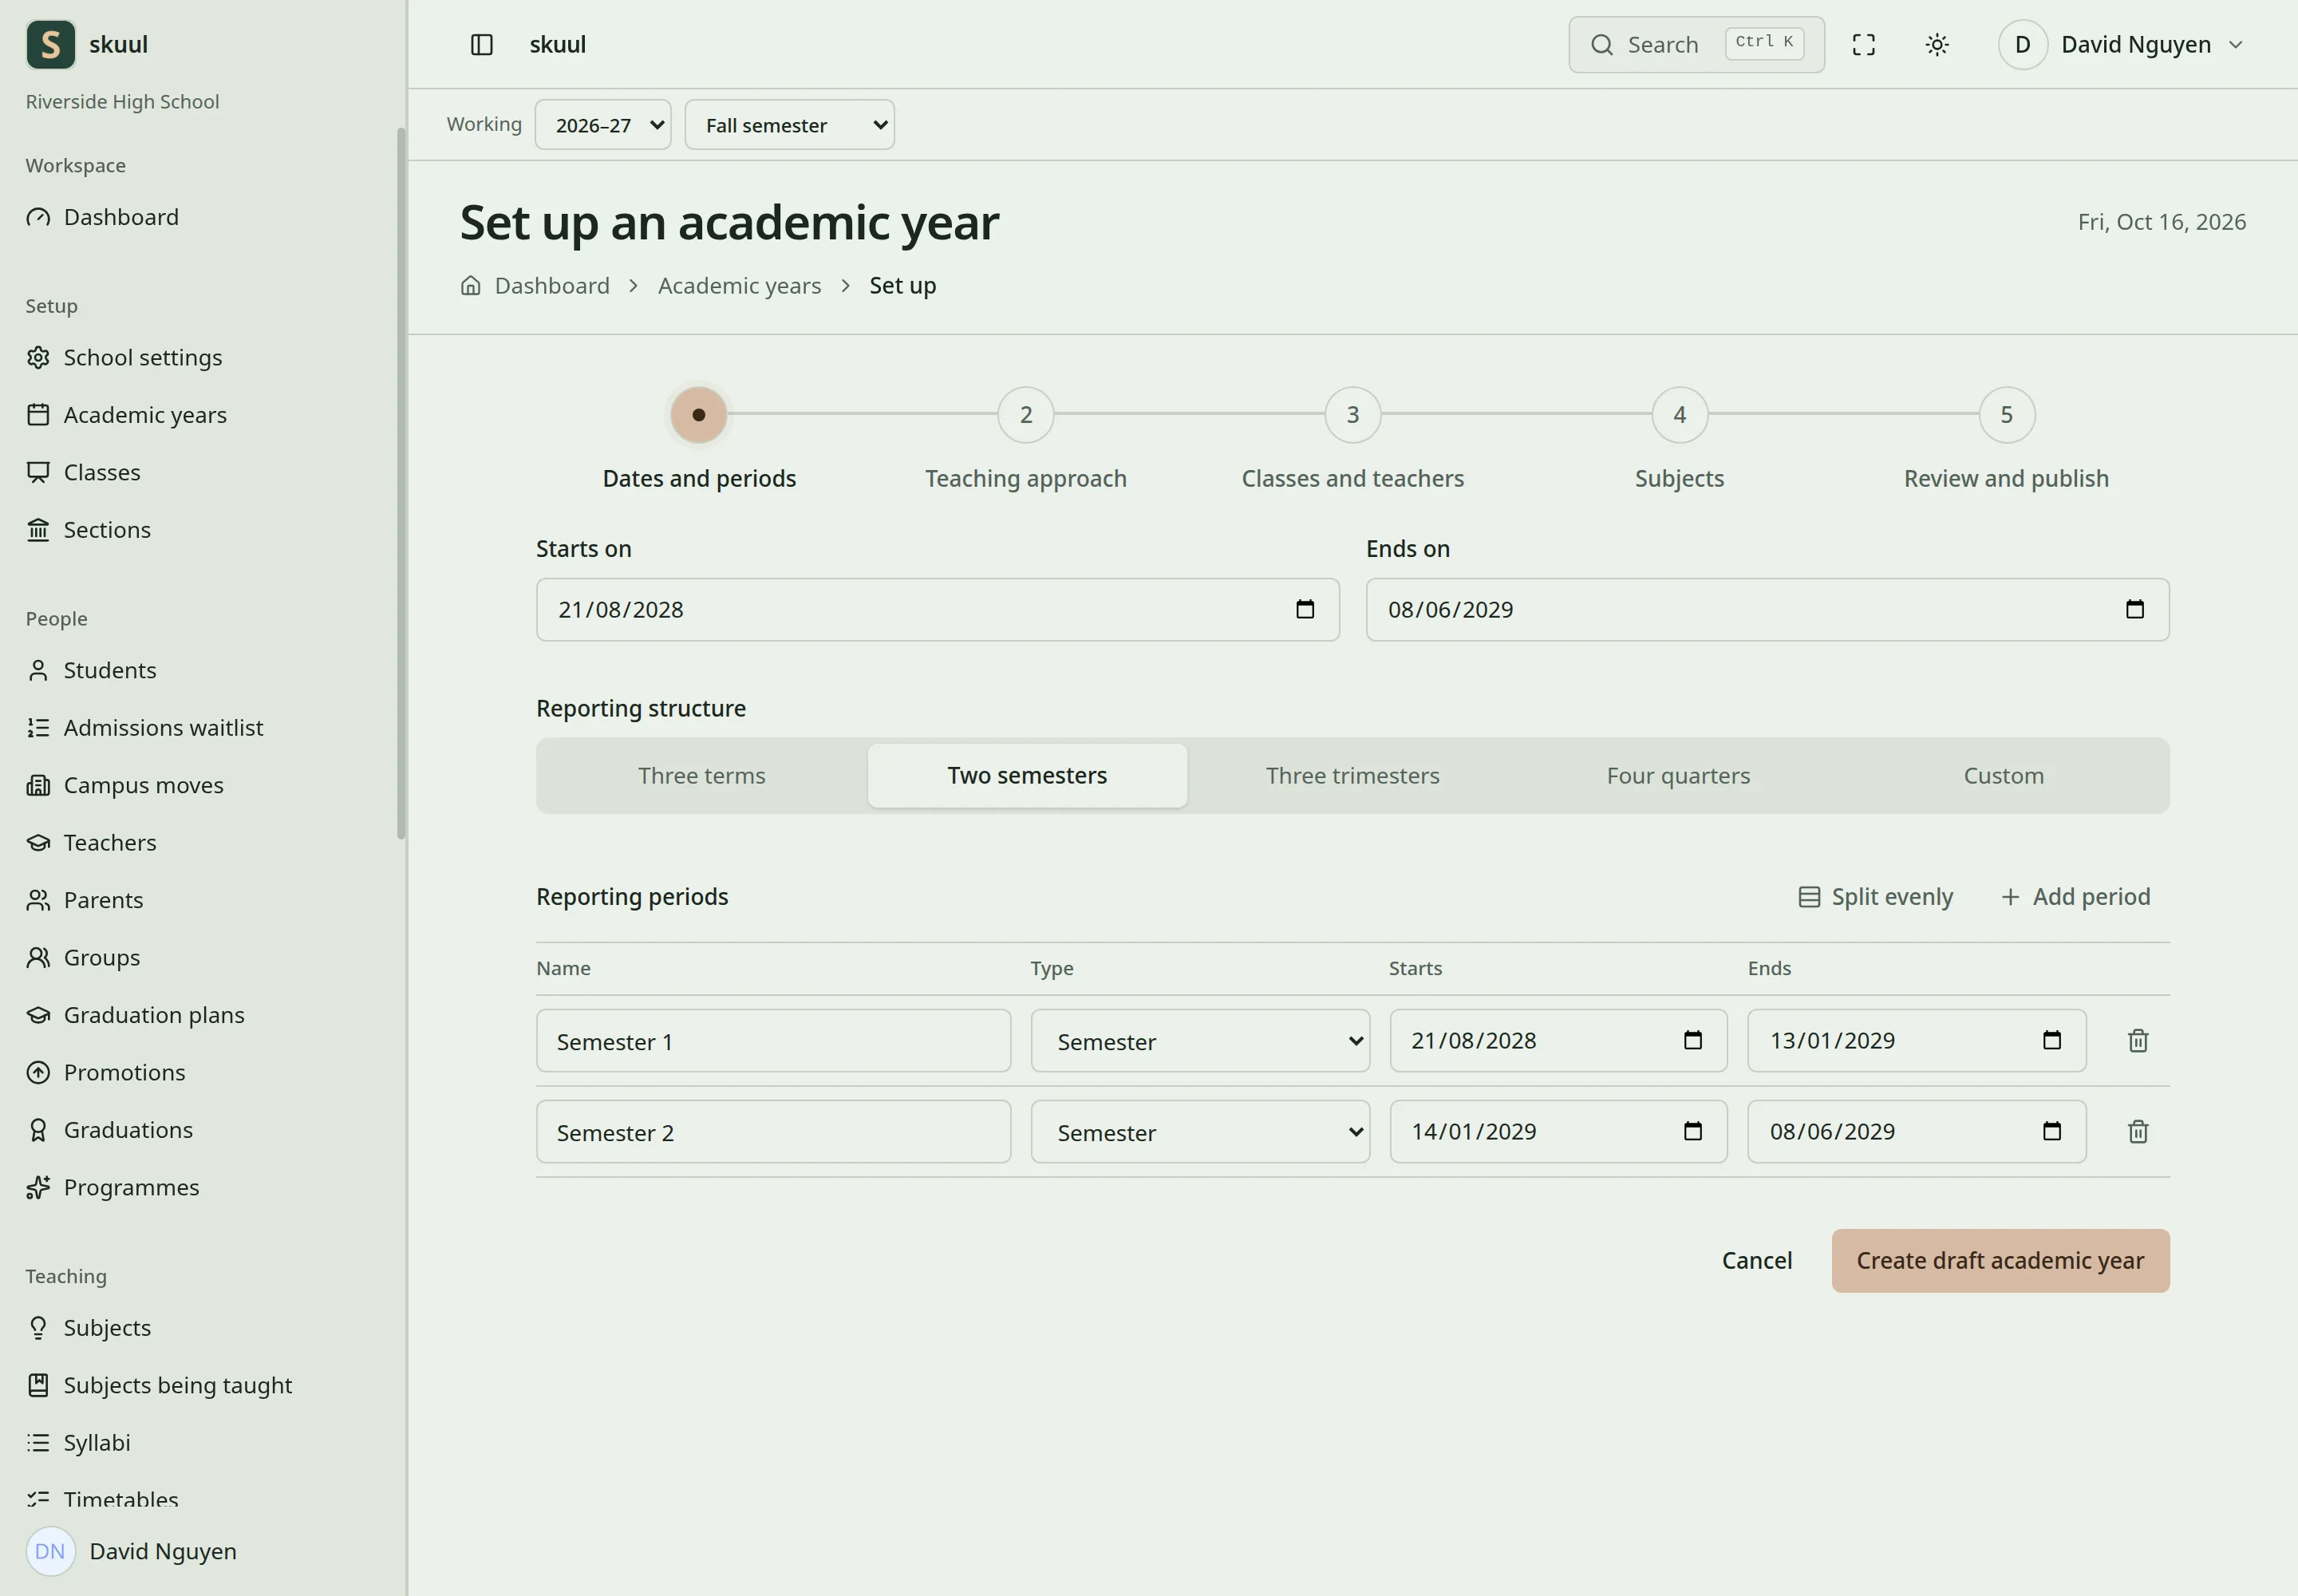The height and width of the screenshot is (1596, 2298).
Task: Open Semester 1 start date calendar
Action: 1693,1041
